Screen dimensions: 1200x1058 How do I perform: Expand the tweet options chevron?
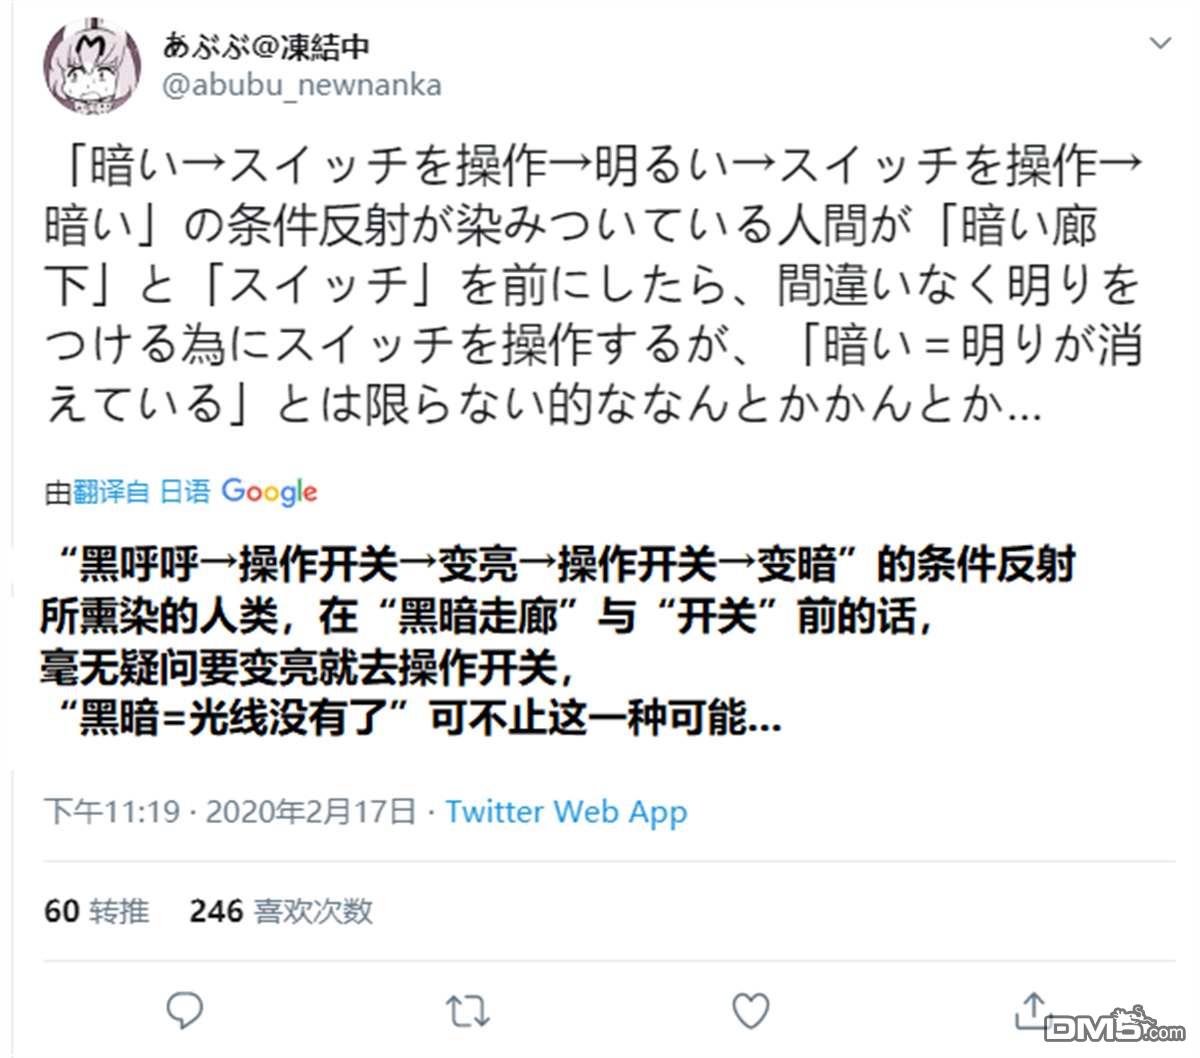click(x=1160, y=43)
